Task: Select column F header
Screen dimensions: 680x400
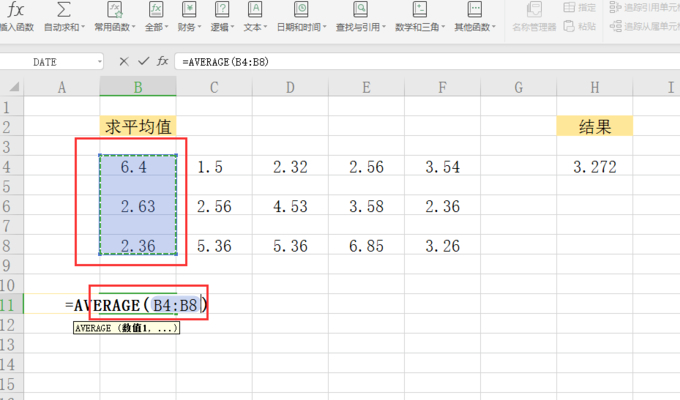Action: coord(442,87)
